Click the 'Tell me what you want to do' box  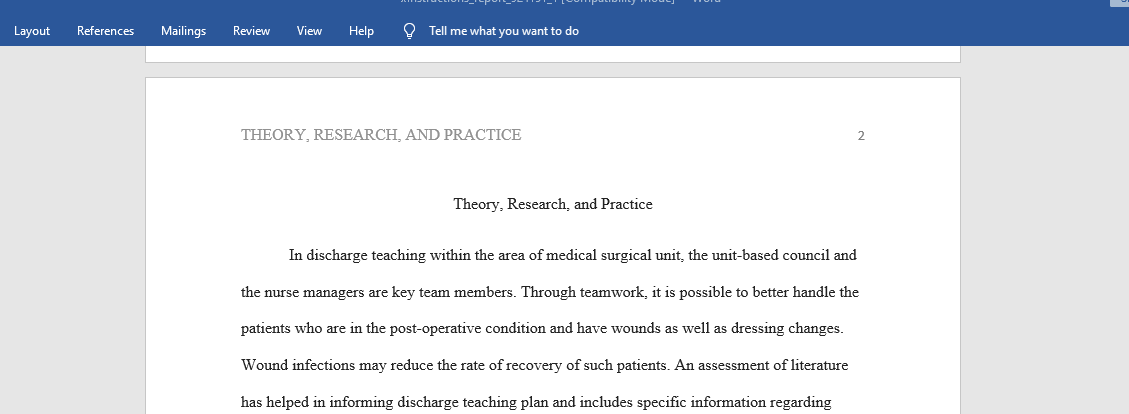pos(504,31)
